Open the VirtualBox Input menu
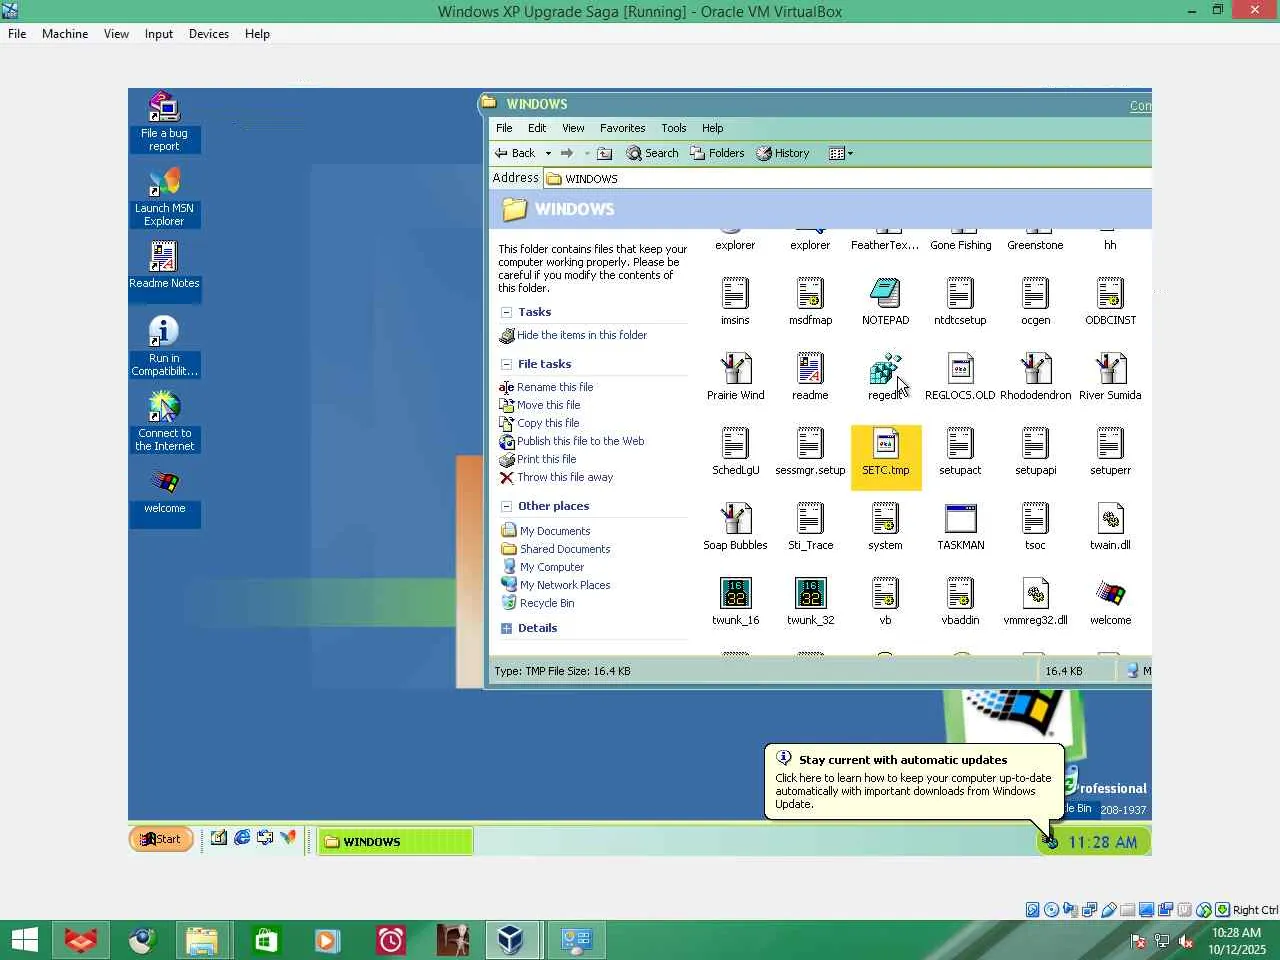This screenshot has height=960, width=1280. tap(158, 34)
